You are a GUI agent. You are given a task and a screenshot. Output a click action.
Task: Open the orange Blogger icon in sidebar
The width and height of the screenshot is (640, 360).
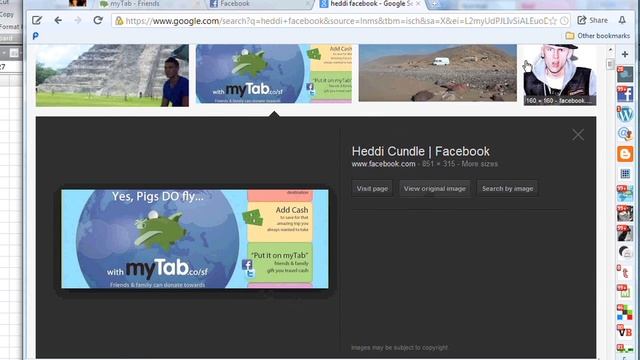(625, 154)
